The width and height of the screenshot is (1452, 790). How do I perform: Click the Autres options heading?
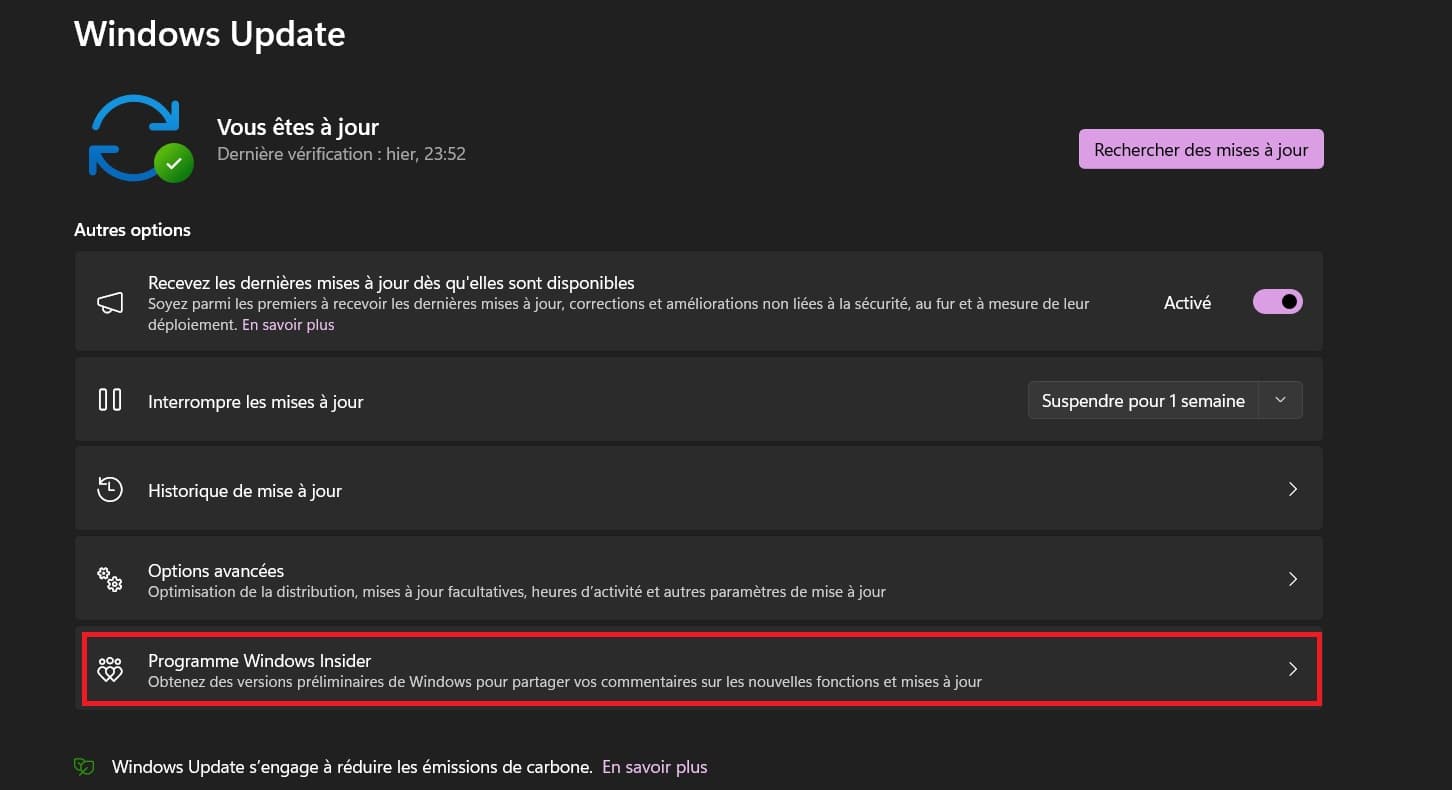pos(132,230)
